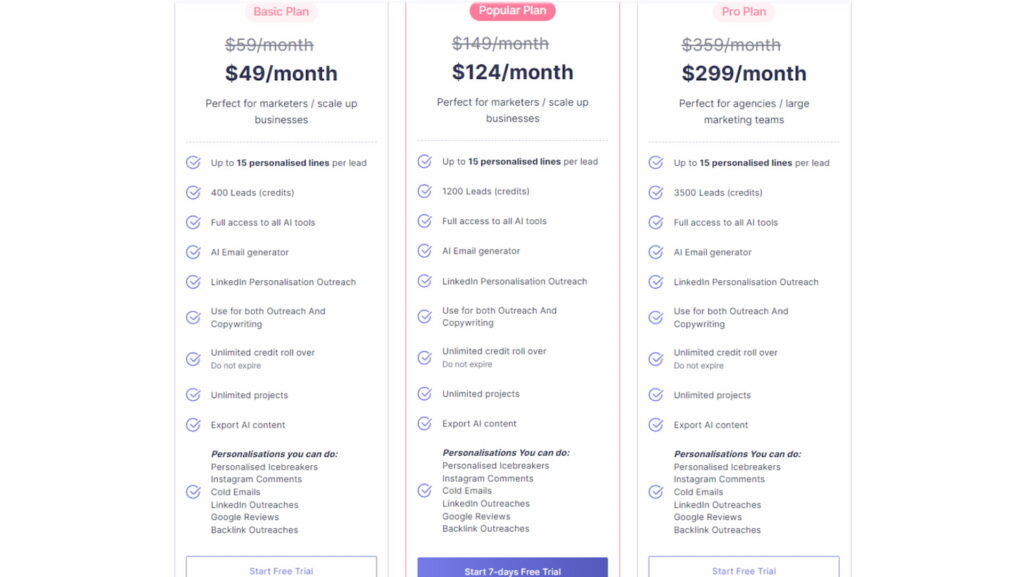Viewport: 1024px width, 577px height.
Task: Click the $124/month price heading
Action: [512, 72]
